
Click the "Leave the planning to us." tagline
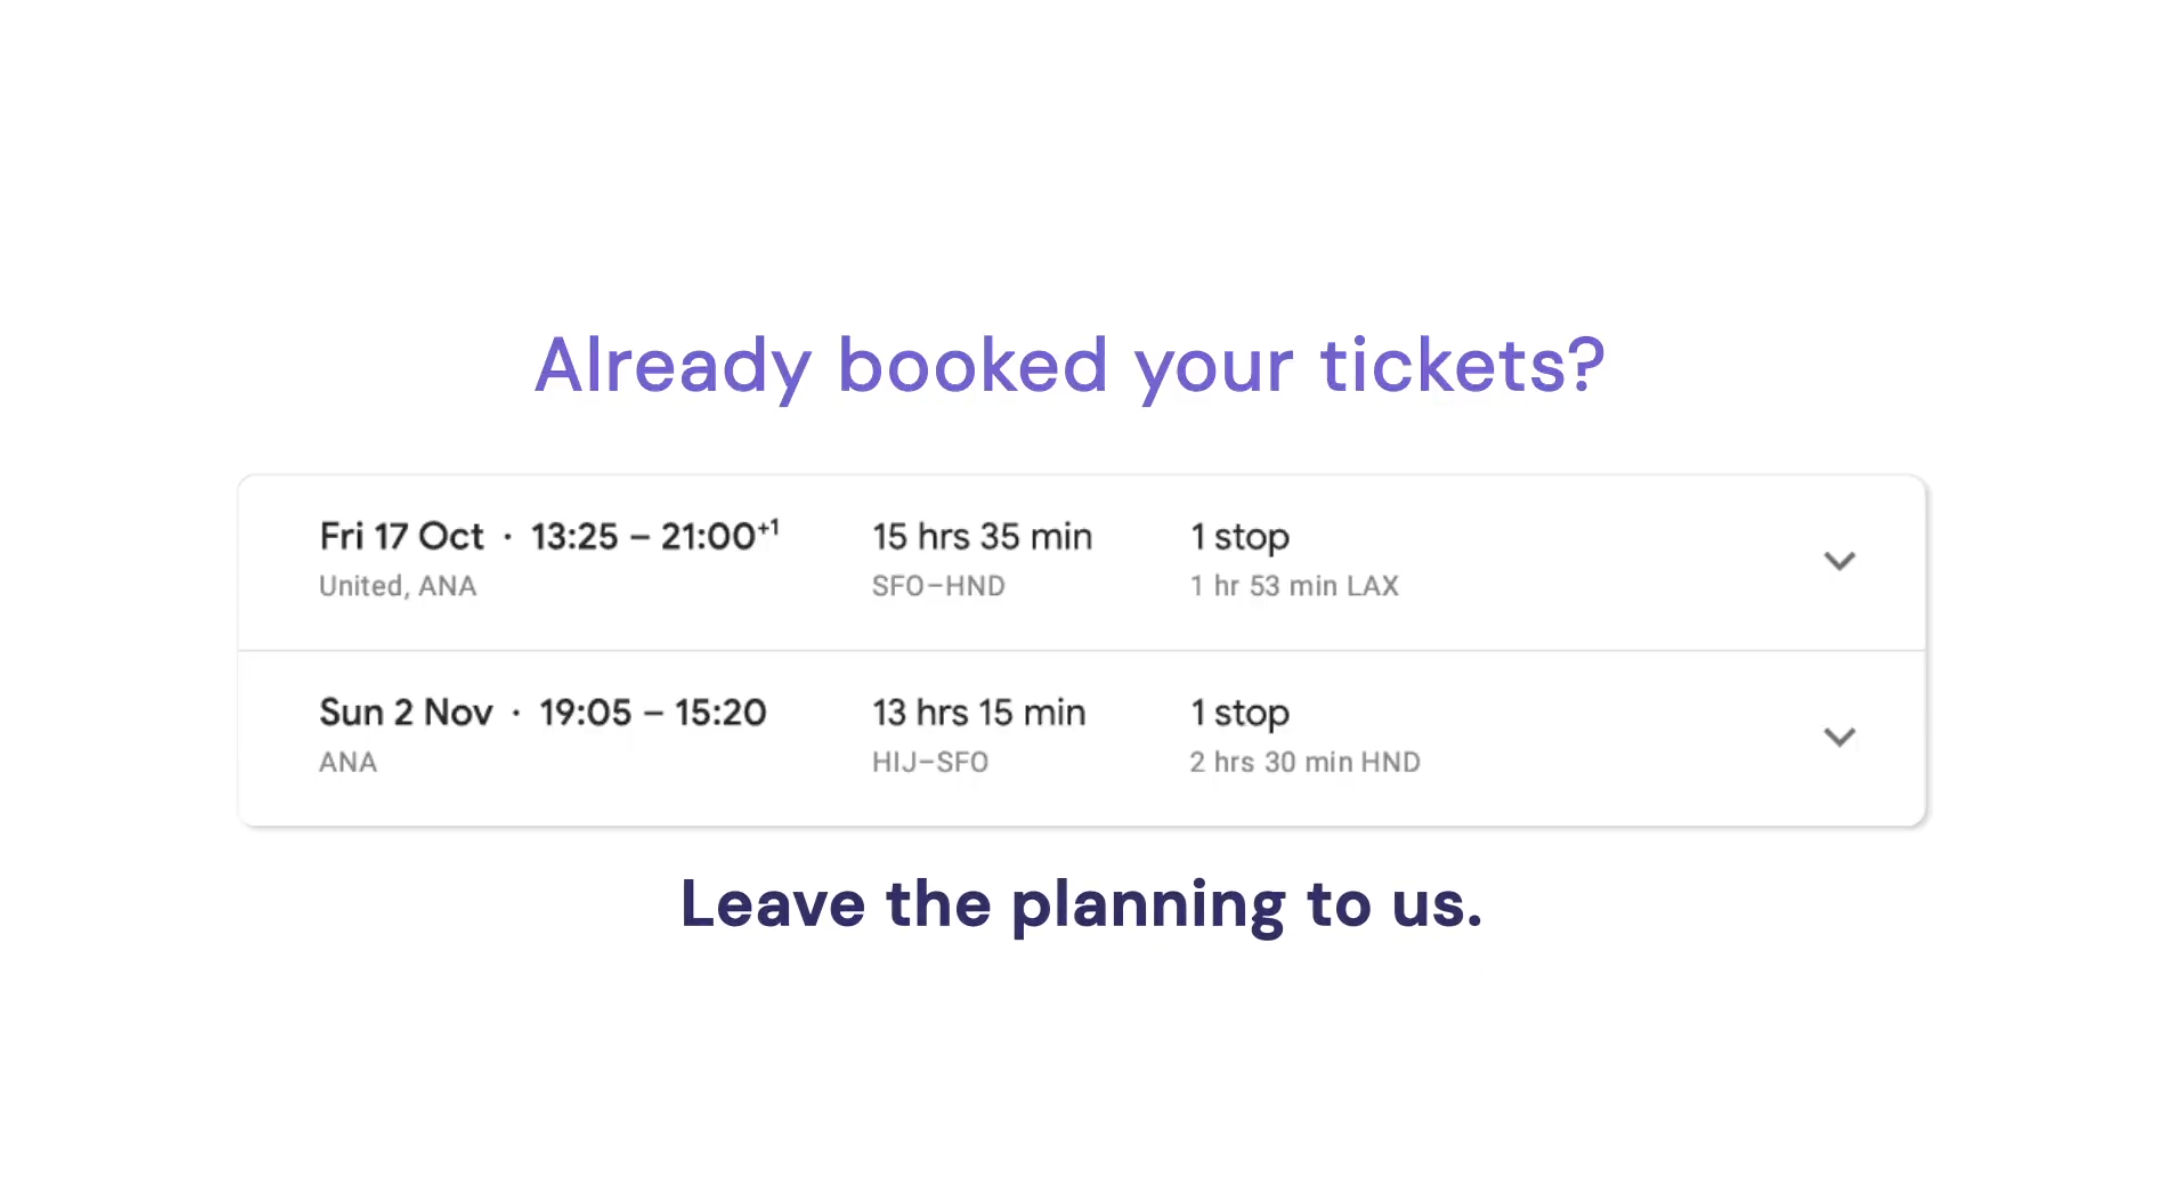(x=1081, y=904)
